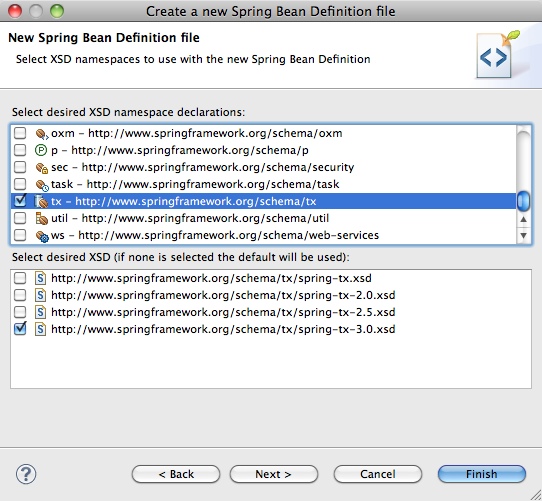Go to previous page with Back button

pyautogui.click(x=176, y=474)
